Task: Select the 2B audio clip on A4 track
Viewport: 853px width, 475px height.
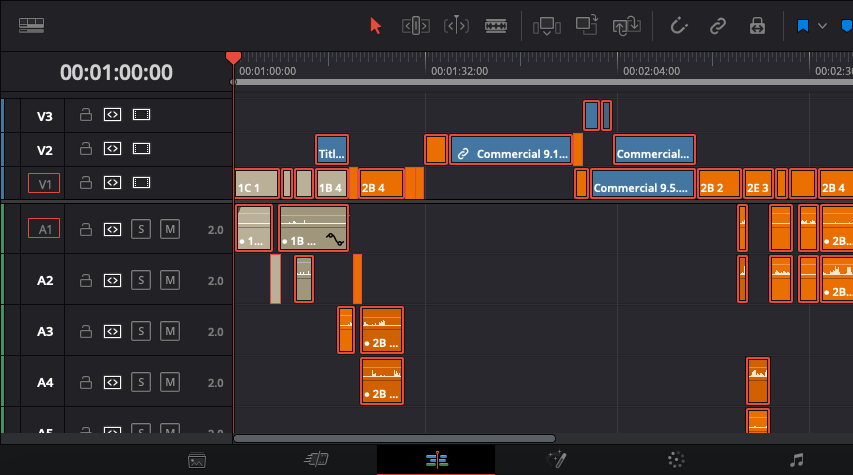Action: (x=382, y=381)
